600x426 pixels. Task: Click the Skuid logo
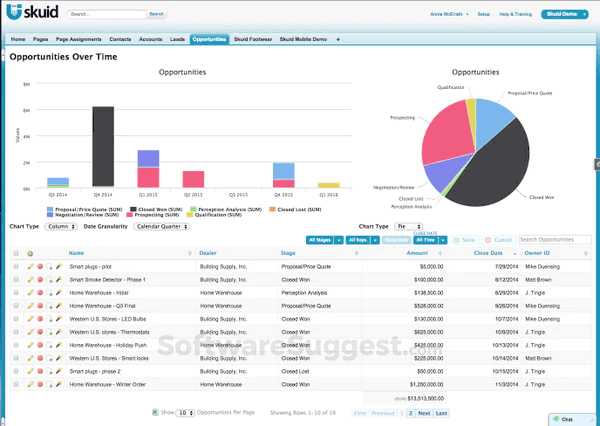[x=32, y=15]
